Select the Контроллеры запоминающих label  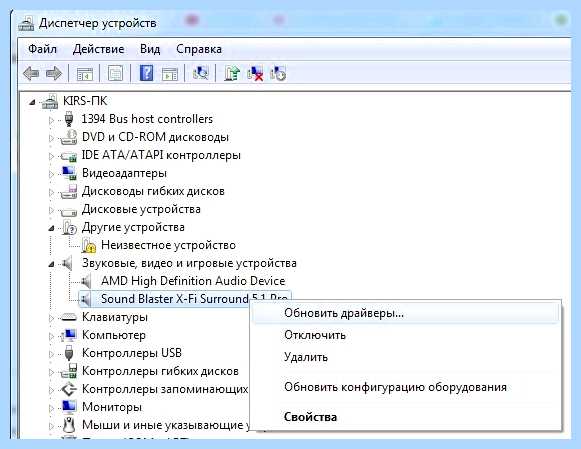[165, 389]
